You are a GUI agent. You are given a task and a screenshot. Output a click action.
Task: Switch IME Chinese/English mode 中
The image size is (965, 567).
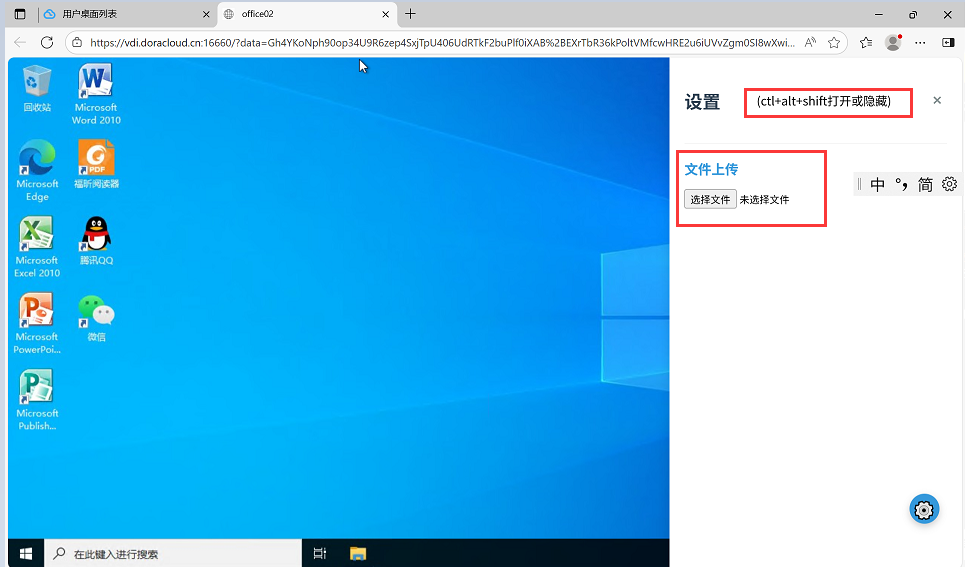coord(878,184)
